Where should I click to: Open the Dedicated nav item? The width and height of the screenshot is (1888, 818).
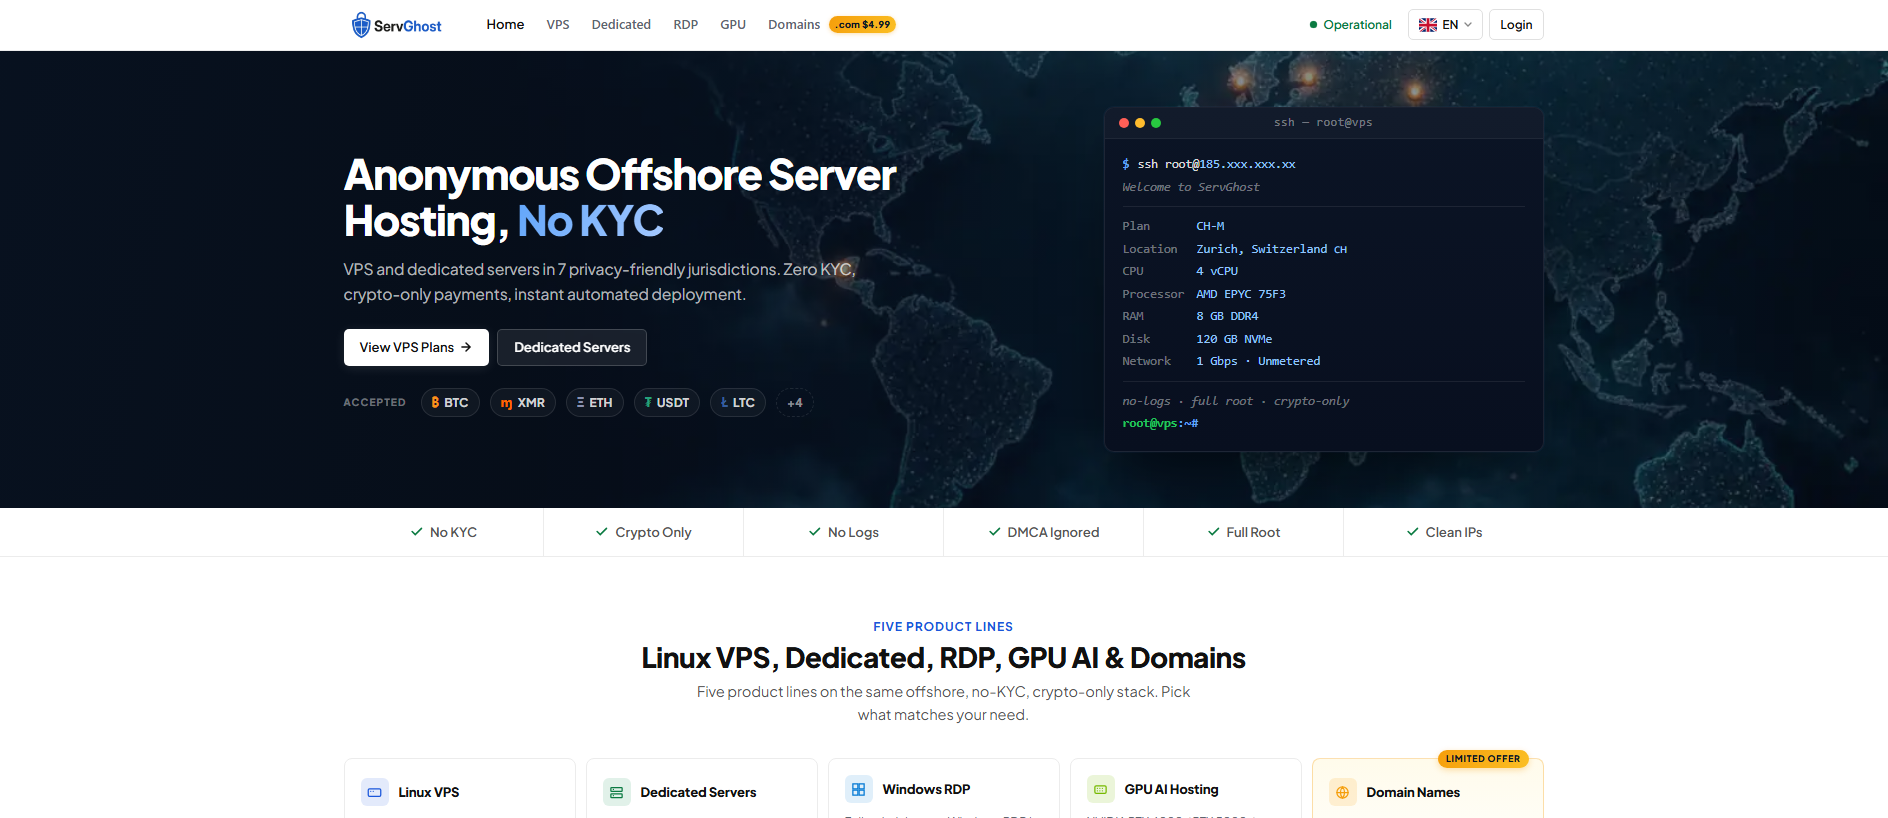[x=621, y=25]
